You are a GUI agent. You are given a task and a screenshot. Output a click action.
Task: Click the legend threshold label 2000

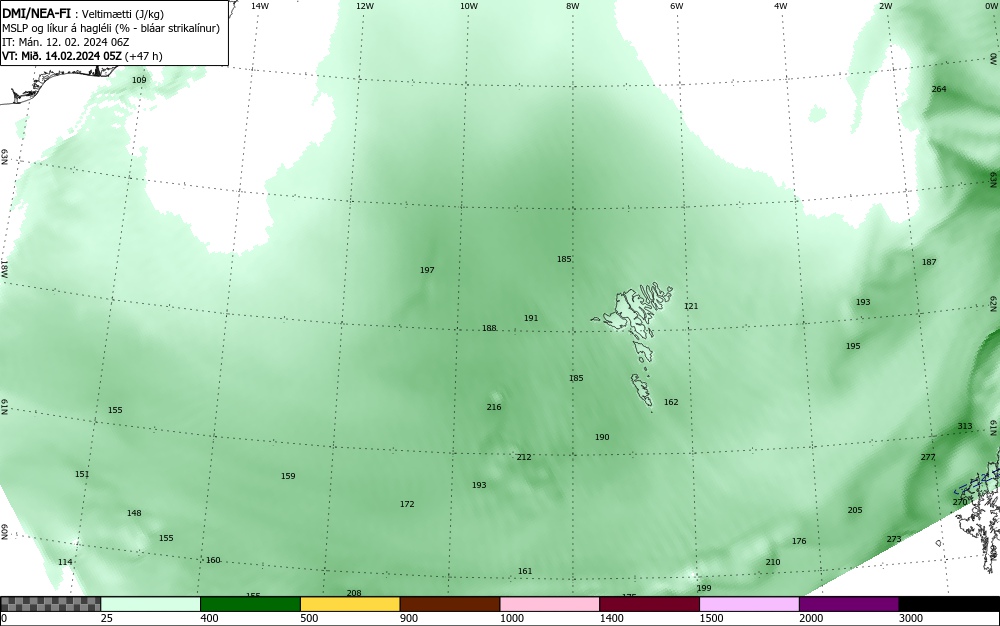(811, 618)
